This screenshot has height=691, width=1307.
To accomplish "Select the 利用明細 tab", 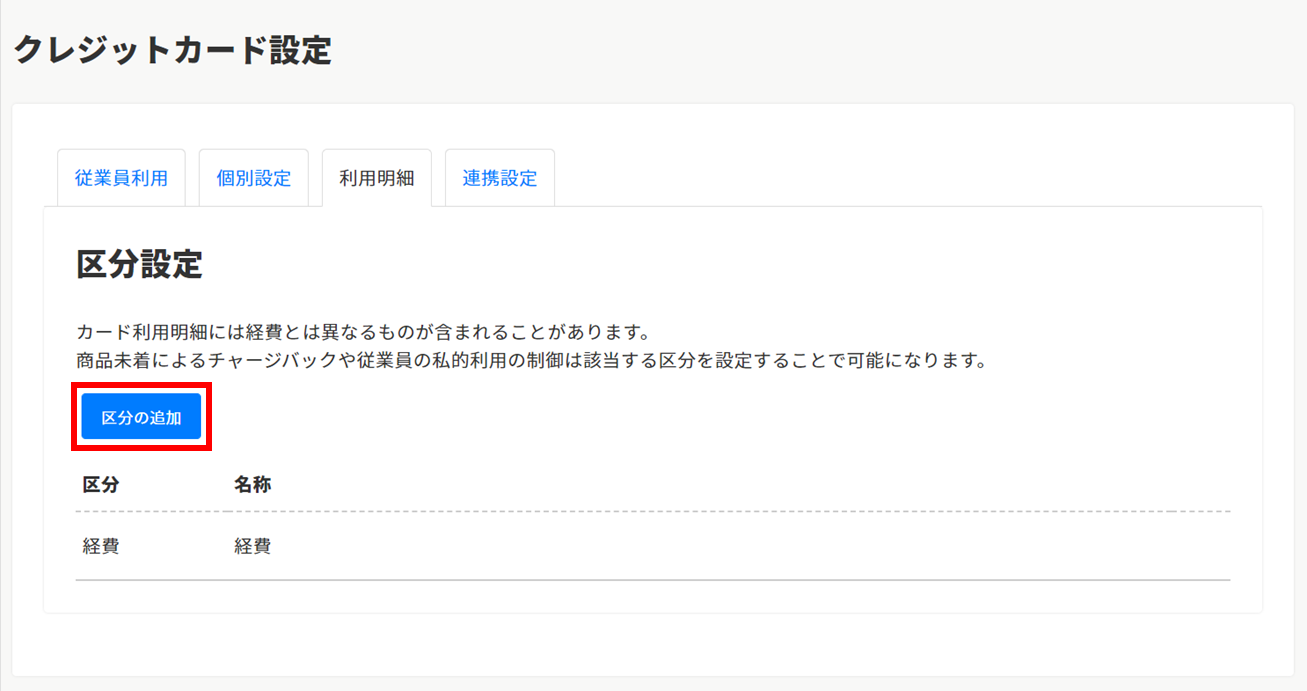I will (376, 178).
